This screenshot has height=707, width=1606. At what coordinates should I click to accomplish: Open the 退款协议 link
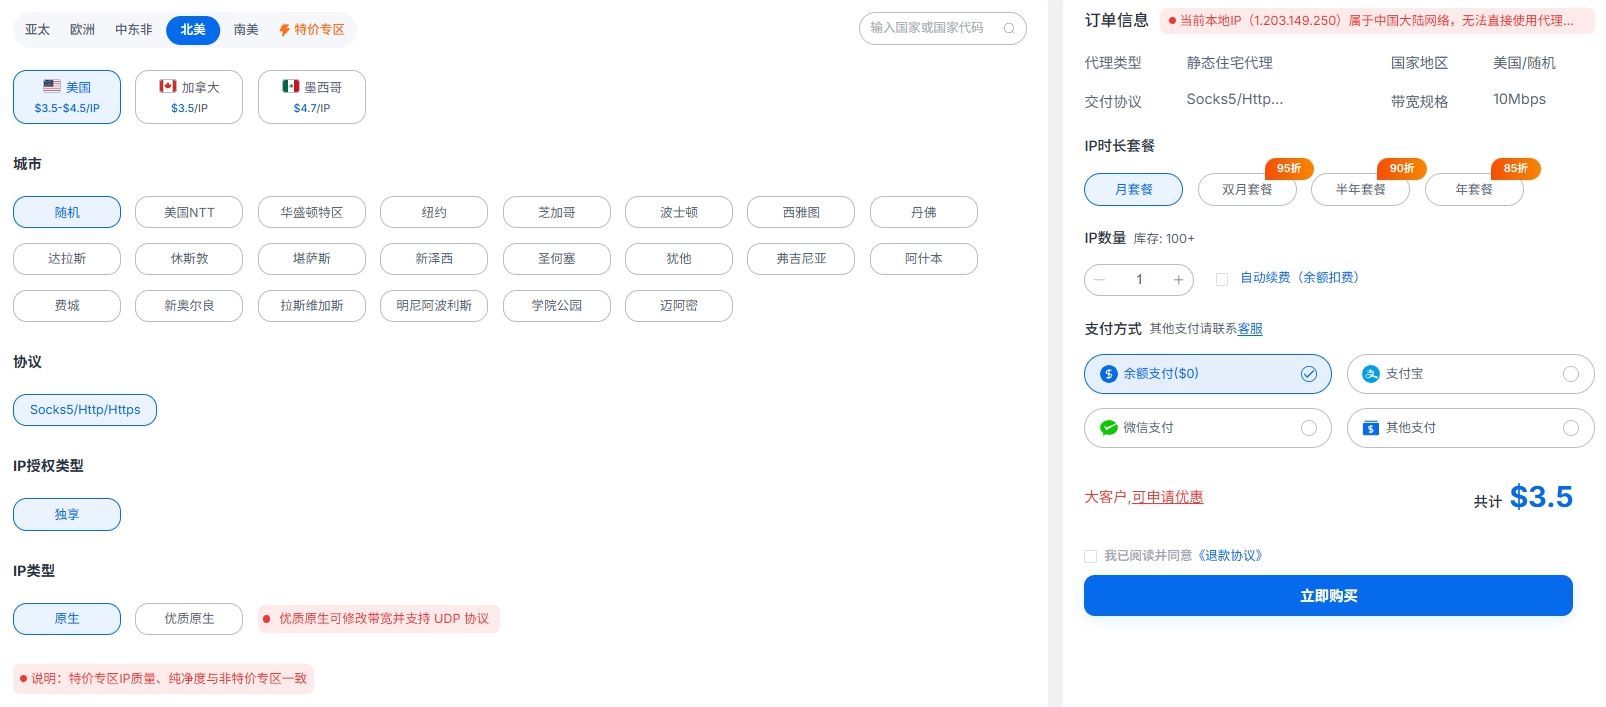tap(1230, 556)
